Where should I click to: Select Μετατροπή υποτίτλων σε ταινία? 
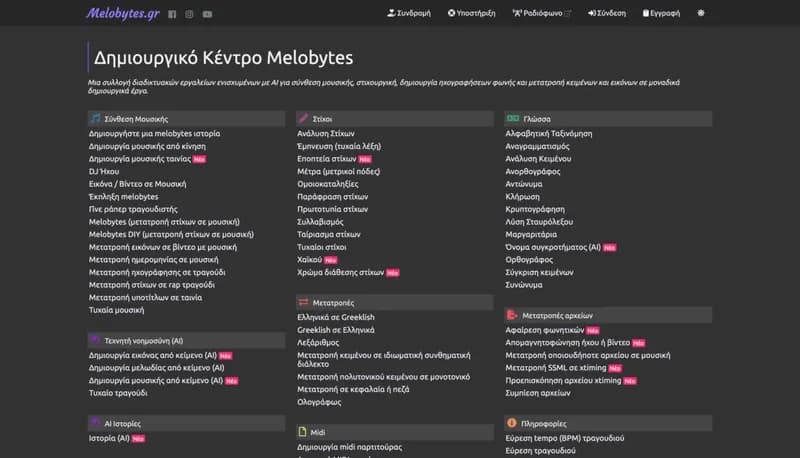pyautogui.click(x=145, y=297)
